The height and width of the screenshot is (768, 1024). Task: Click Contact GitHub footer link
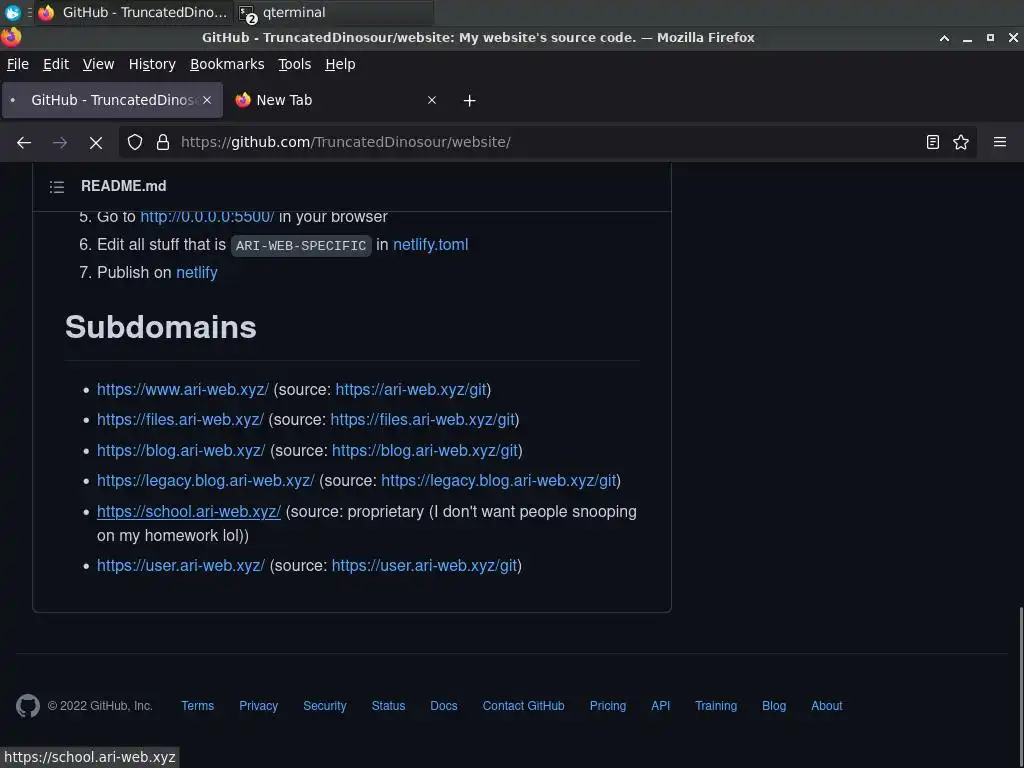pos(523,706)
